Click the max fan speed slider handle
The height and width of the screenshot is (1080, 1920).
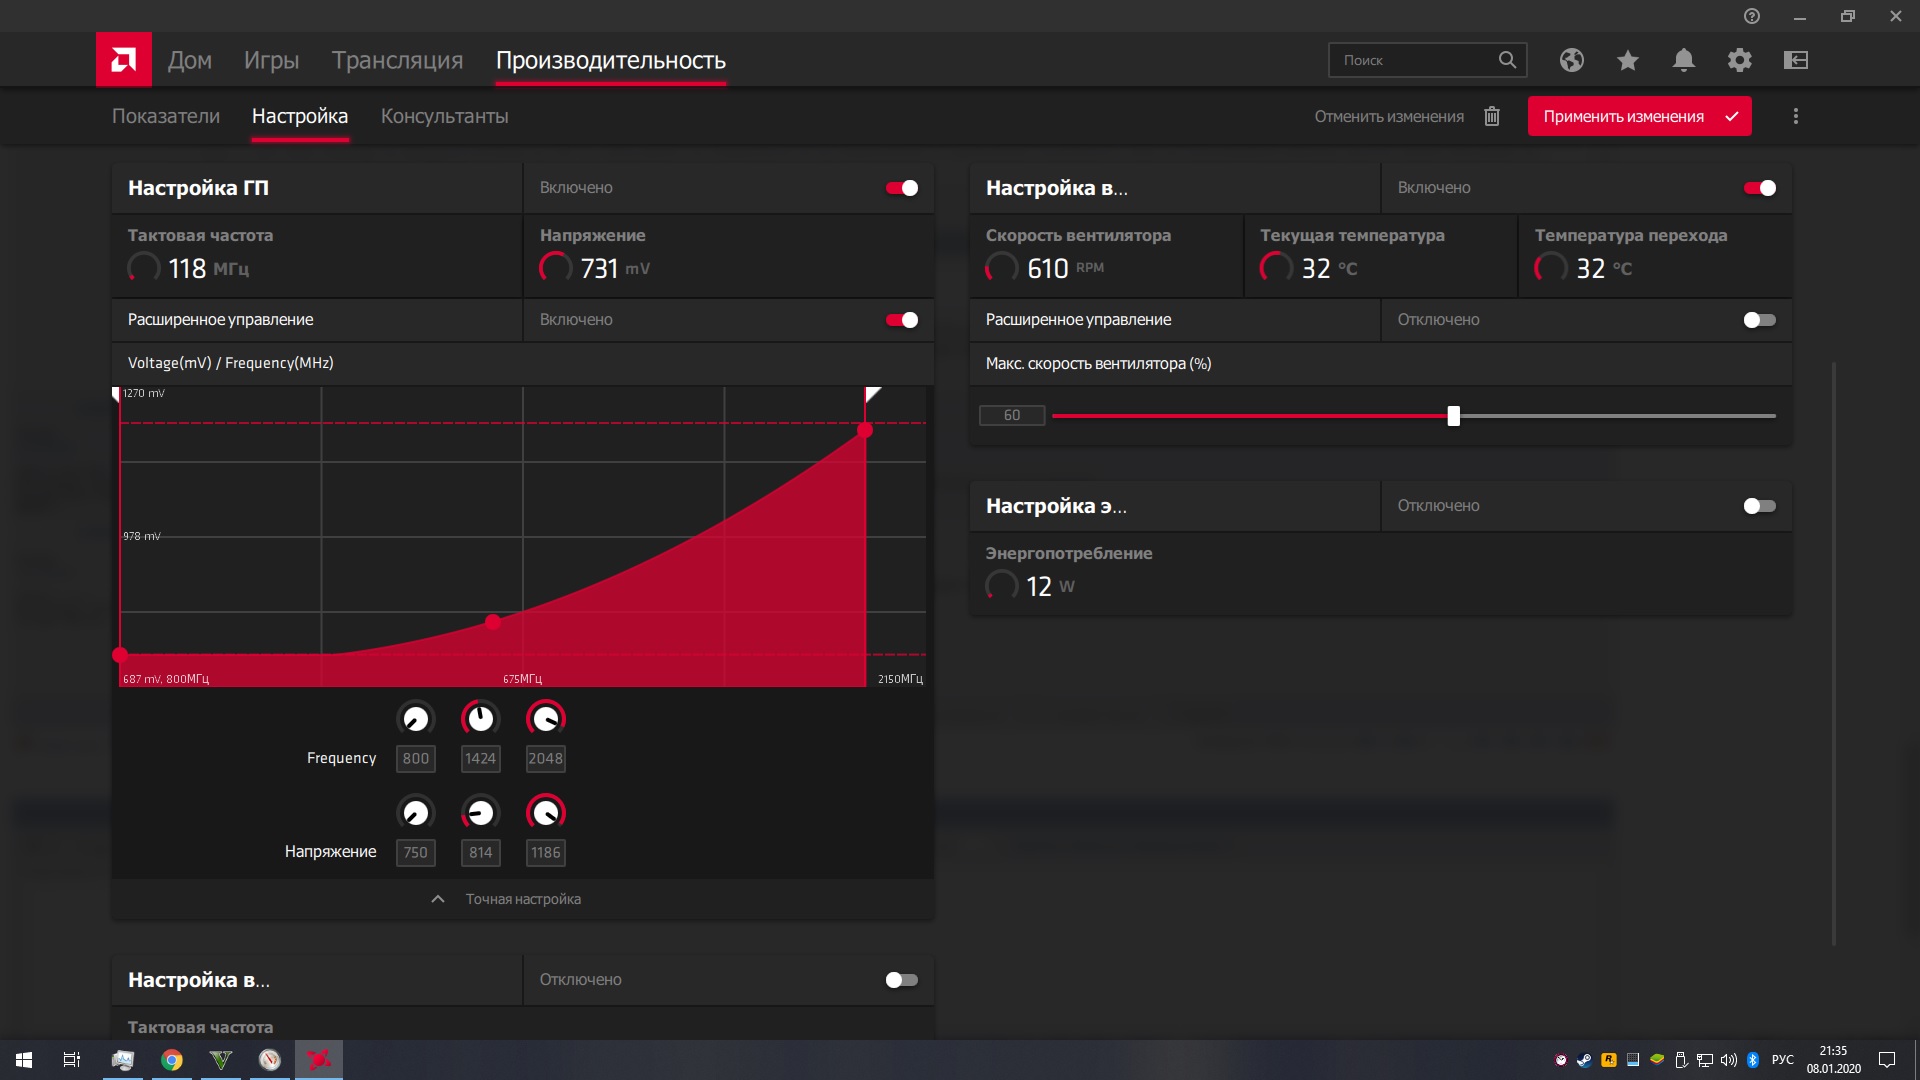[1453, 416]
